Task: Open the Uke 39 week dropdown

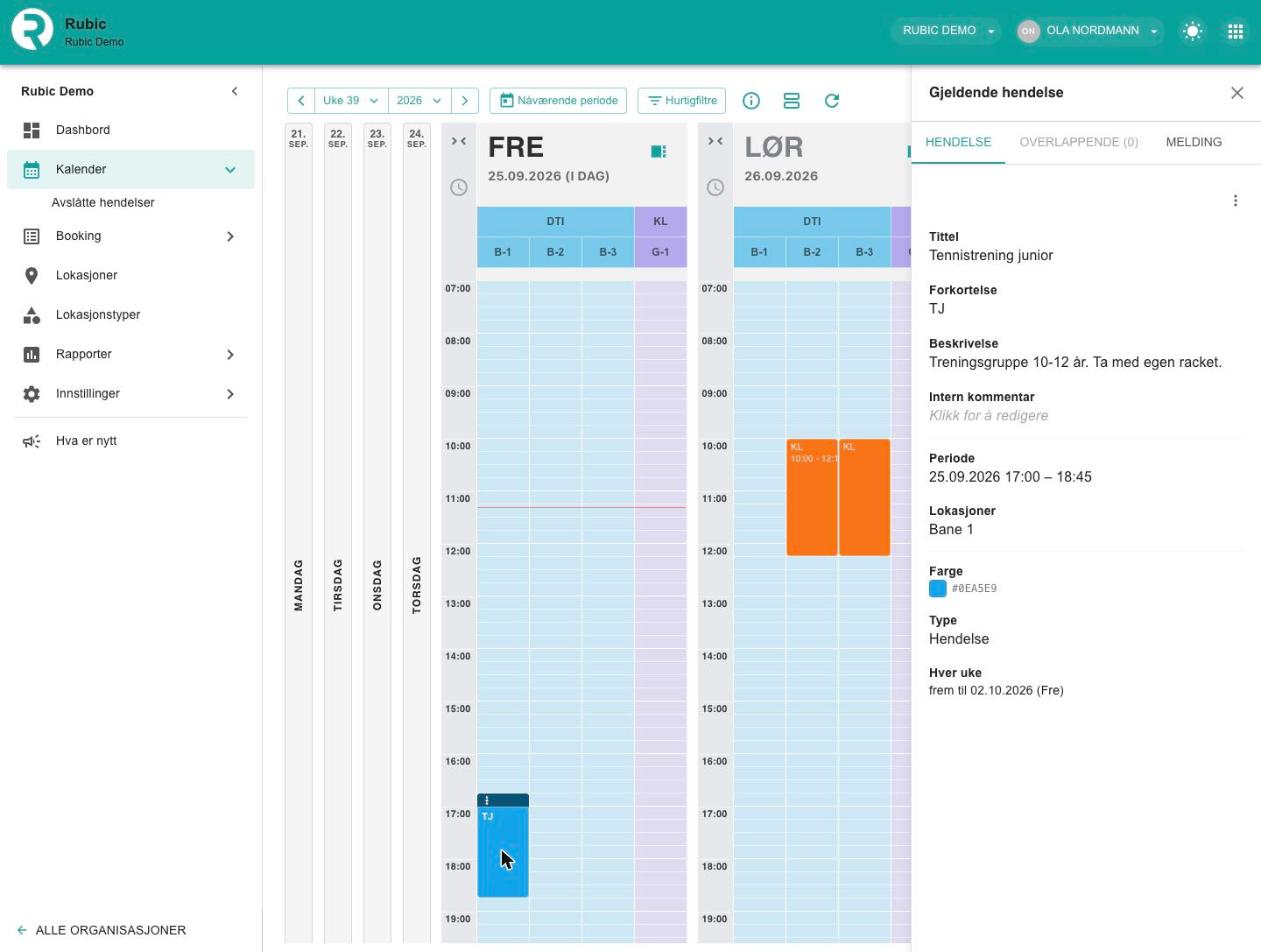Action: point(351,101)
